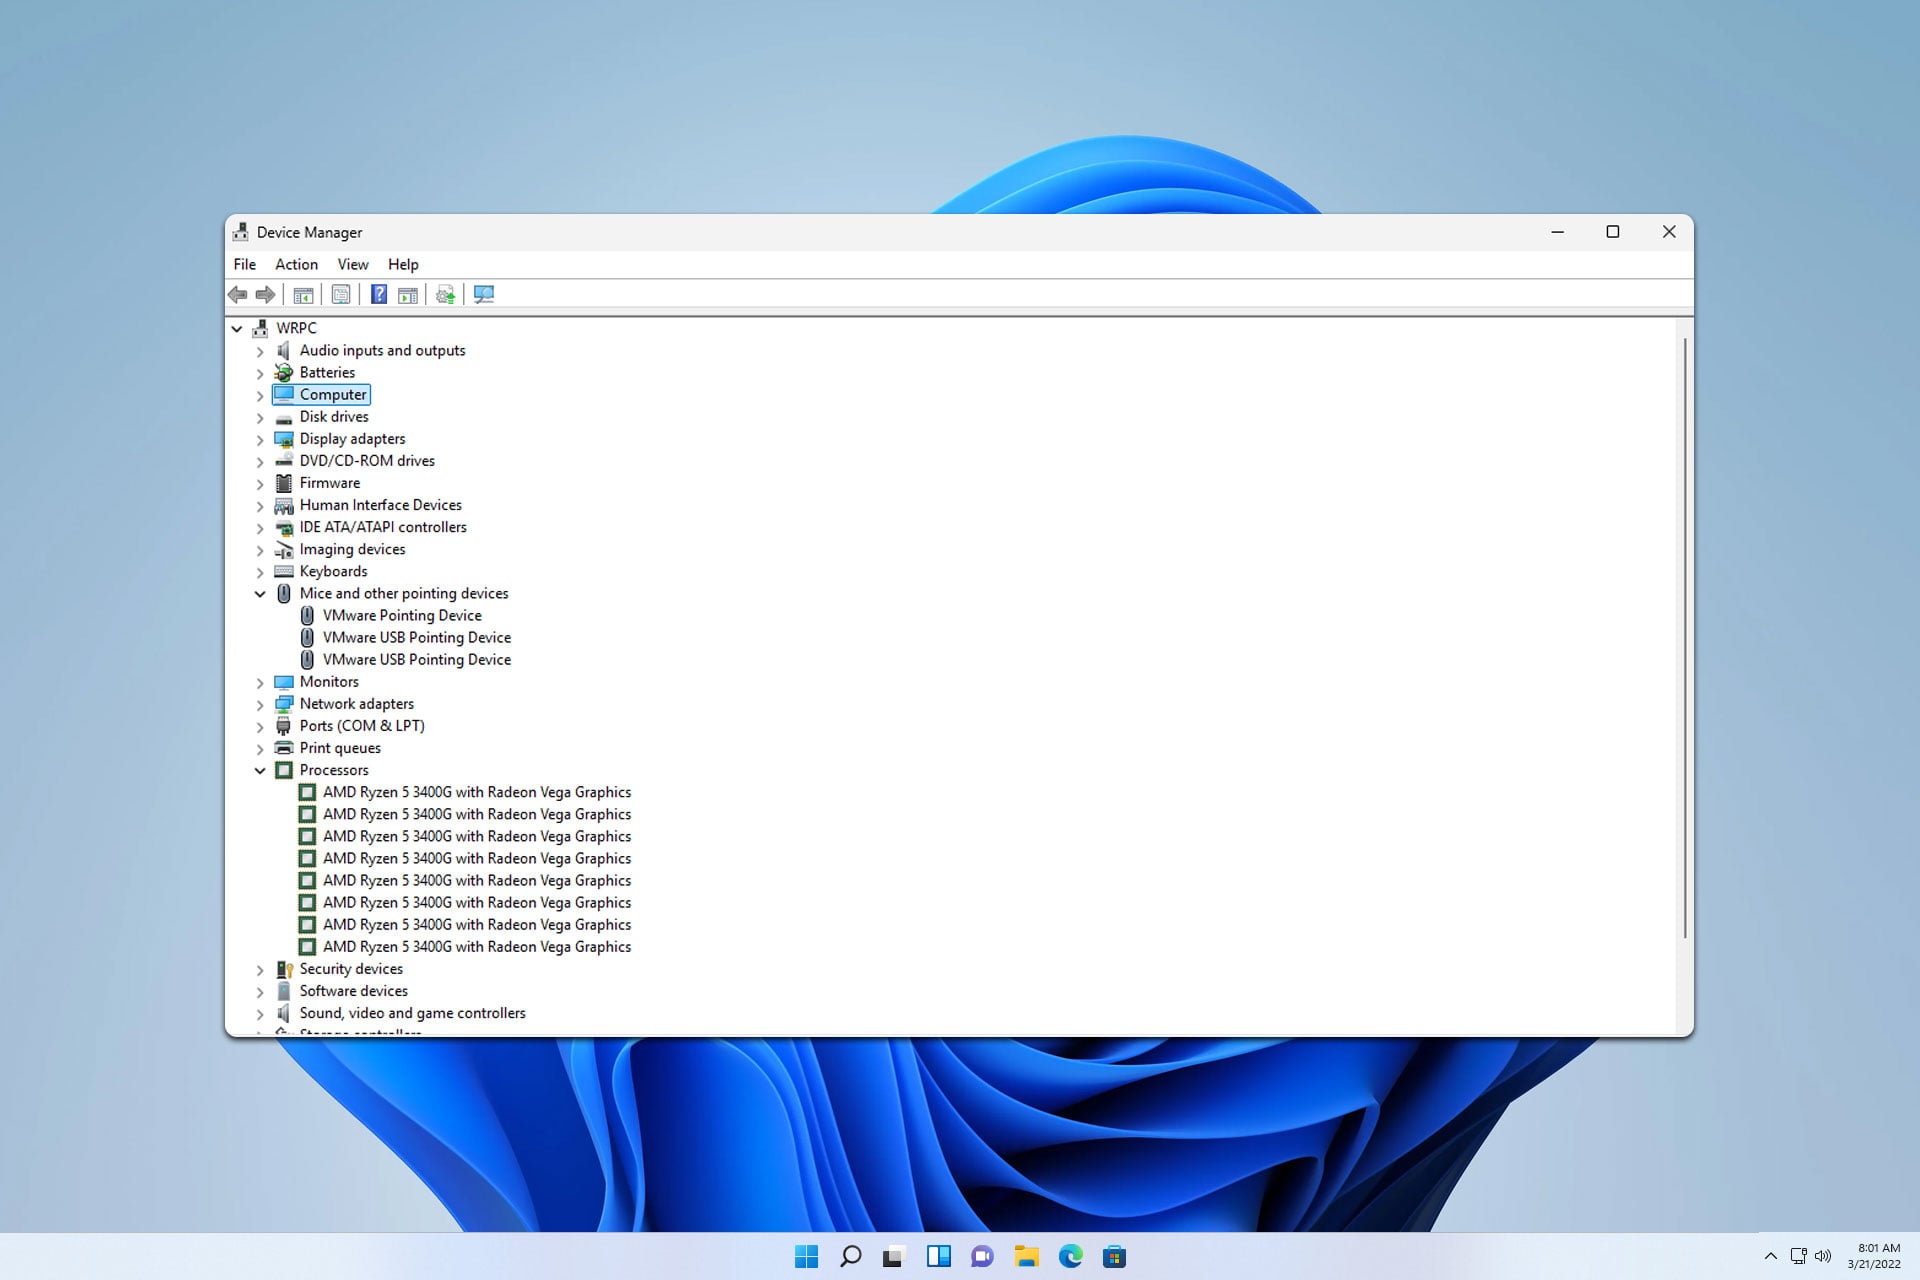Screen dimensions: 1920x1280
Task: Collapse Mice and other pointing devices
Action: point(261,593)
